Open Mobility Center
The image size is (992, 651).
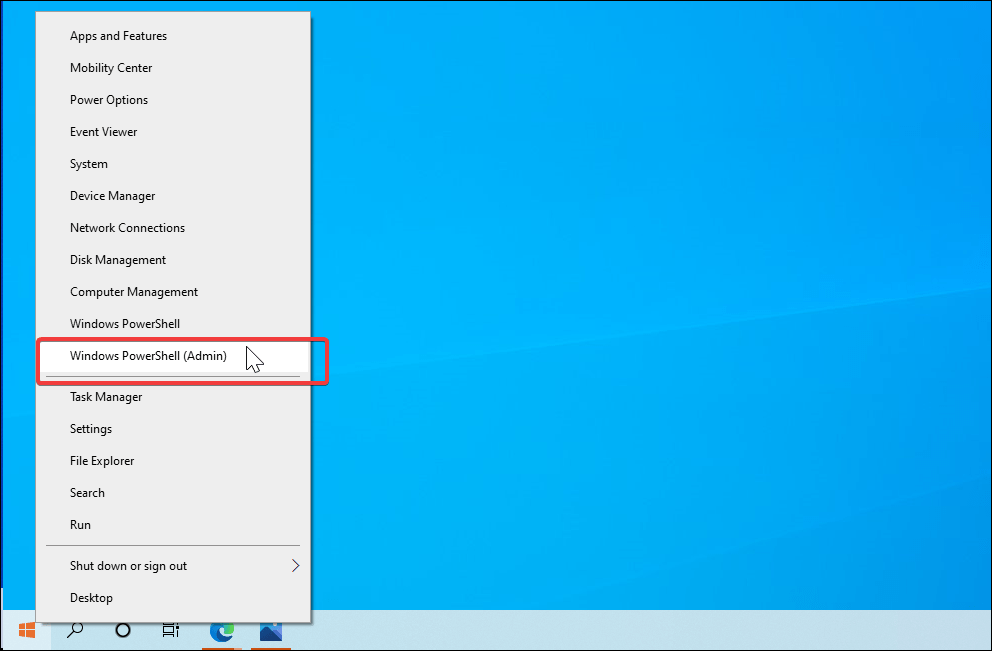(x=173, y=68)
